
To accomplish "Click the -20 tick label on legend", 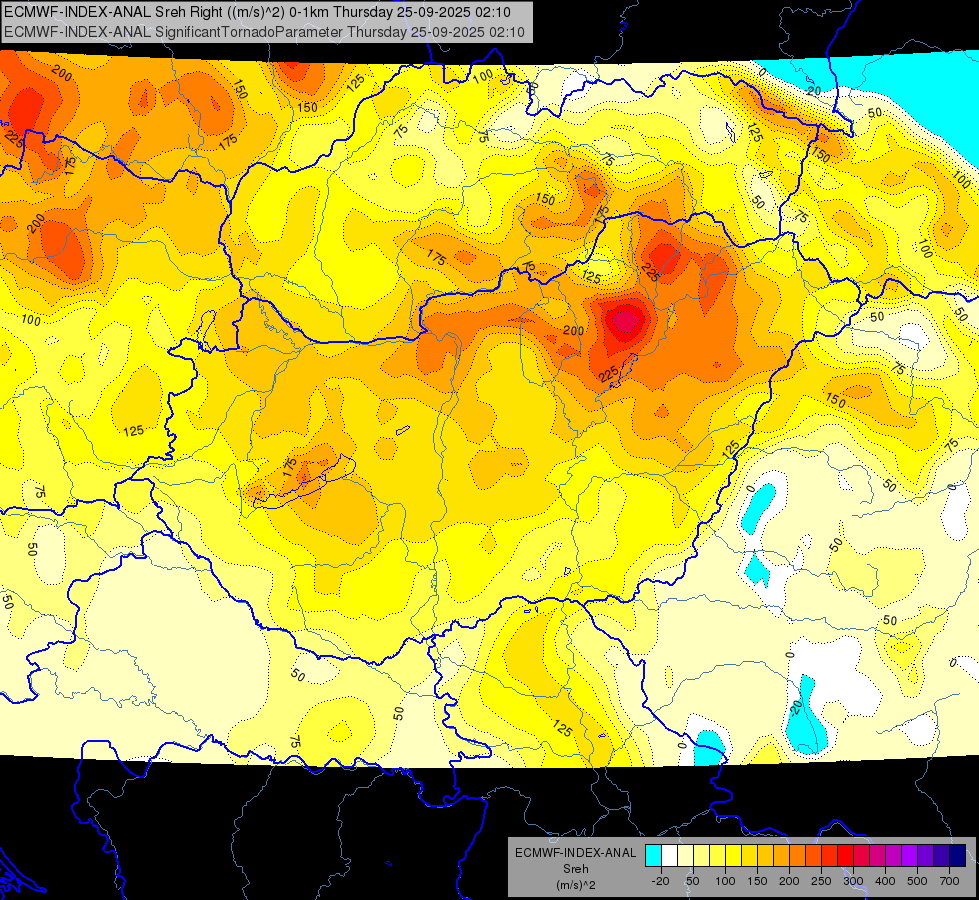I will point(661,881).
